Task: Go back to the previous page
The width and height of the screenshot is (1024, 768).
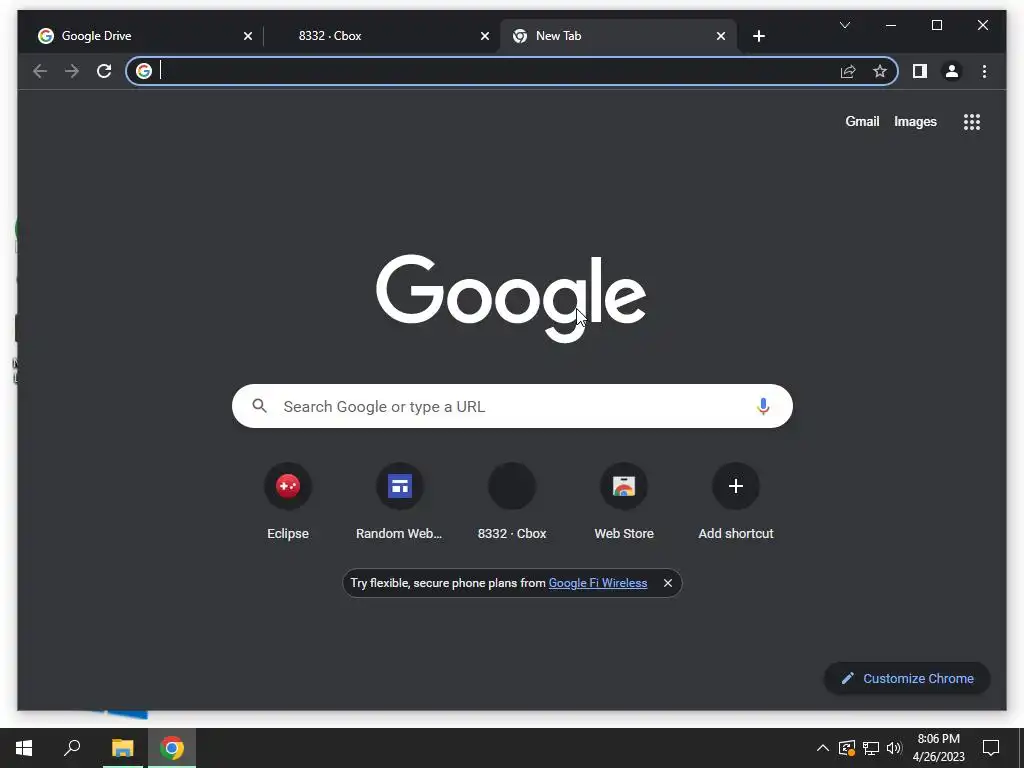Action: click(x=40, y=71)
